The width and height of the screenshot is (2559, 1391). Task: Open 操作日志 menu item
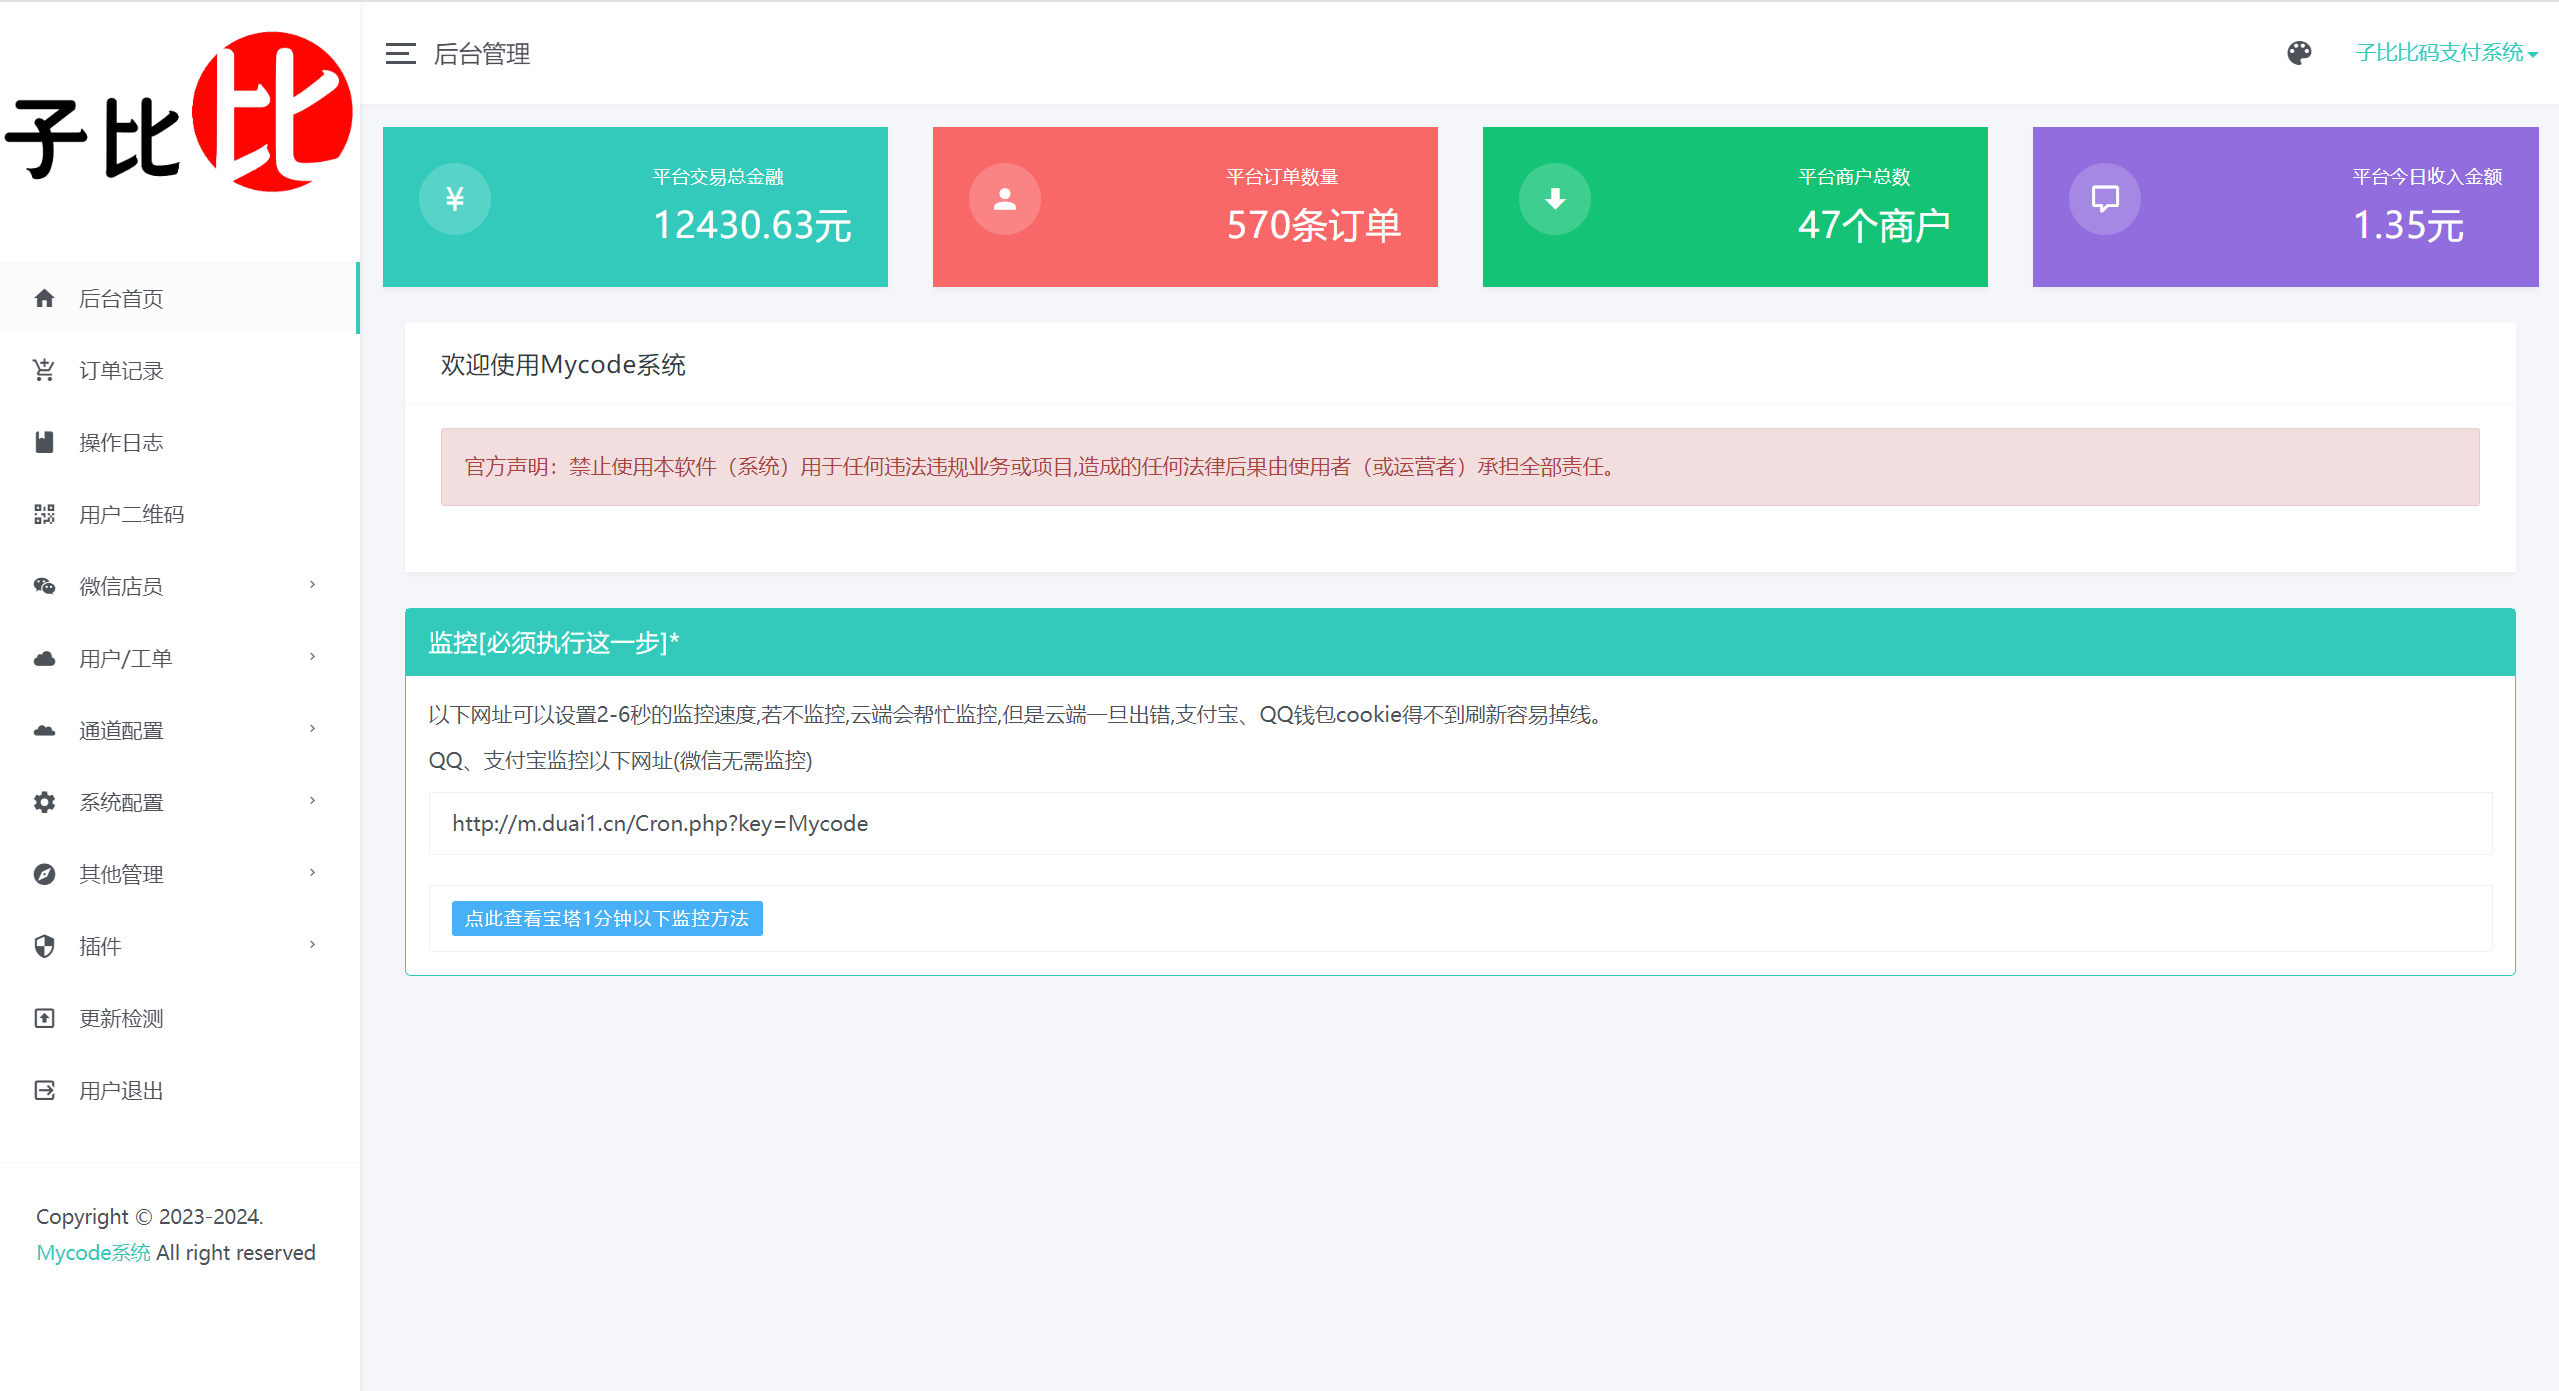(179, 442)
